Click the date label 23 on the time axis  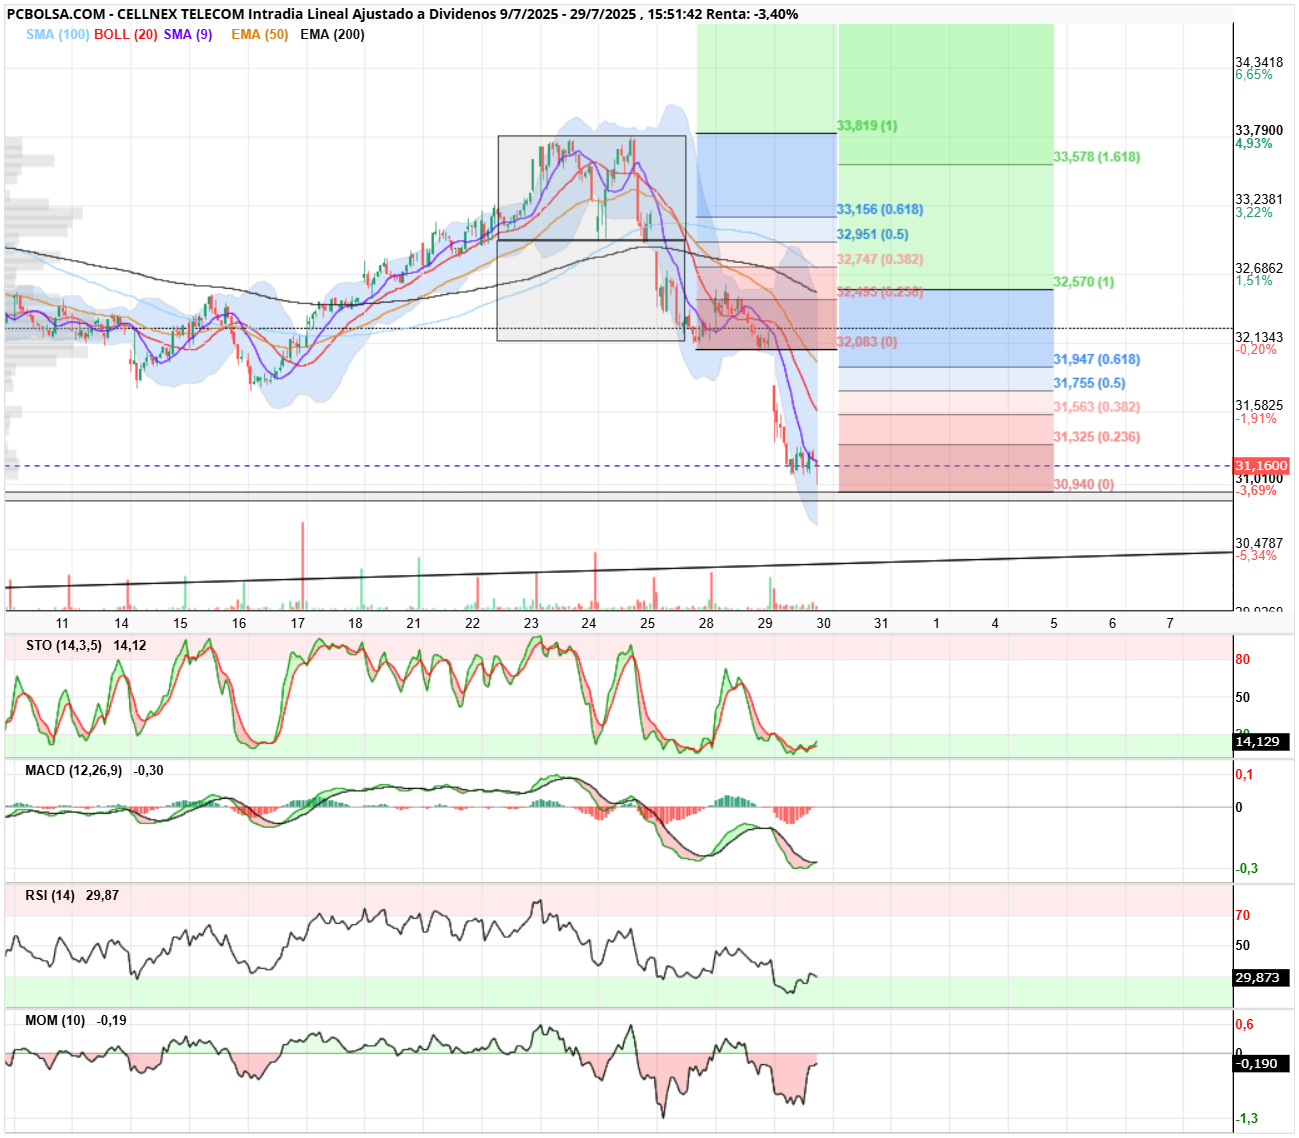(531, 623)
